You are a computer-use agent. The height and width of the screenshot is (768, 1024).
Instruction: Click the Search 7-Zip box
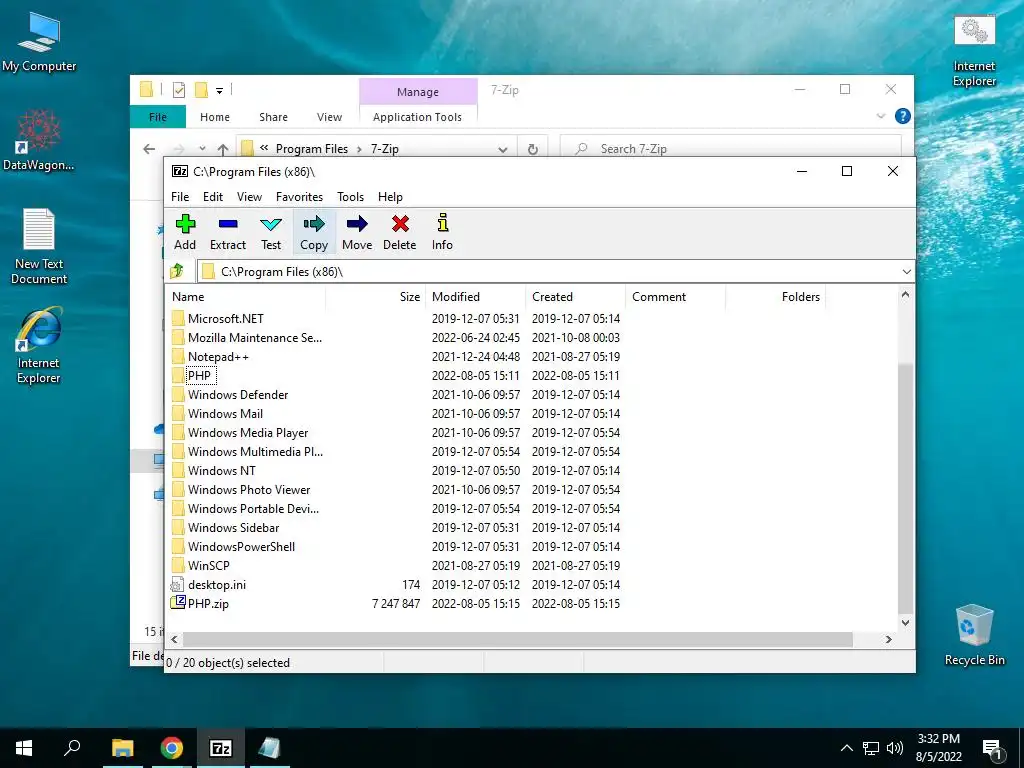coord(731,149)
